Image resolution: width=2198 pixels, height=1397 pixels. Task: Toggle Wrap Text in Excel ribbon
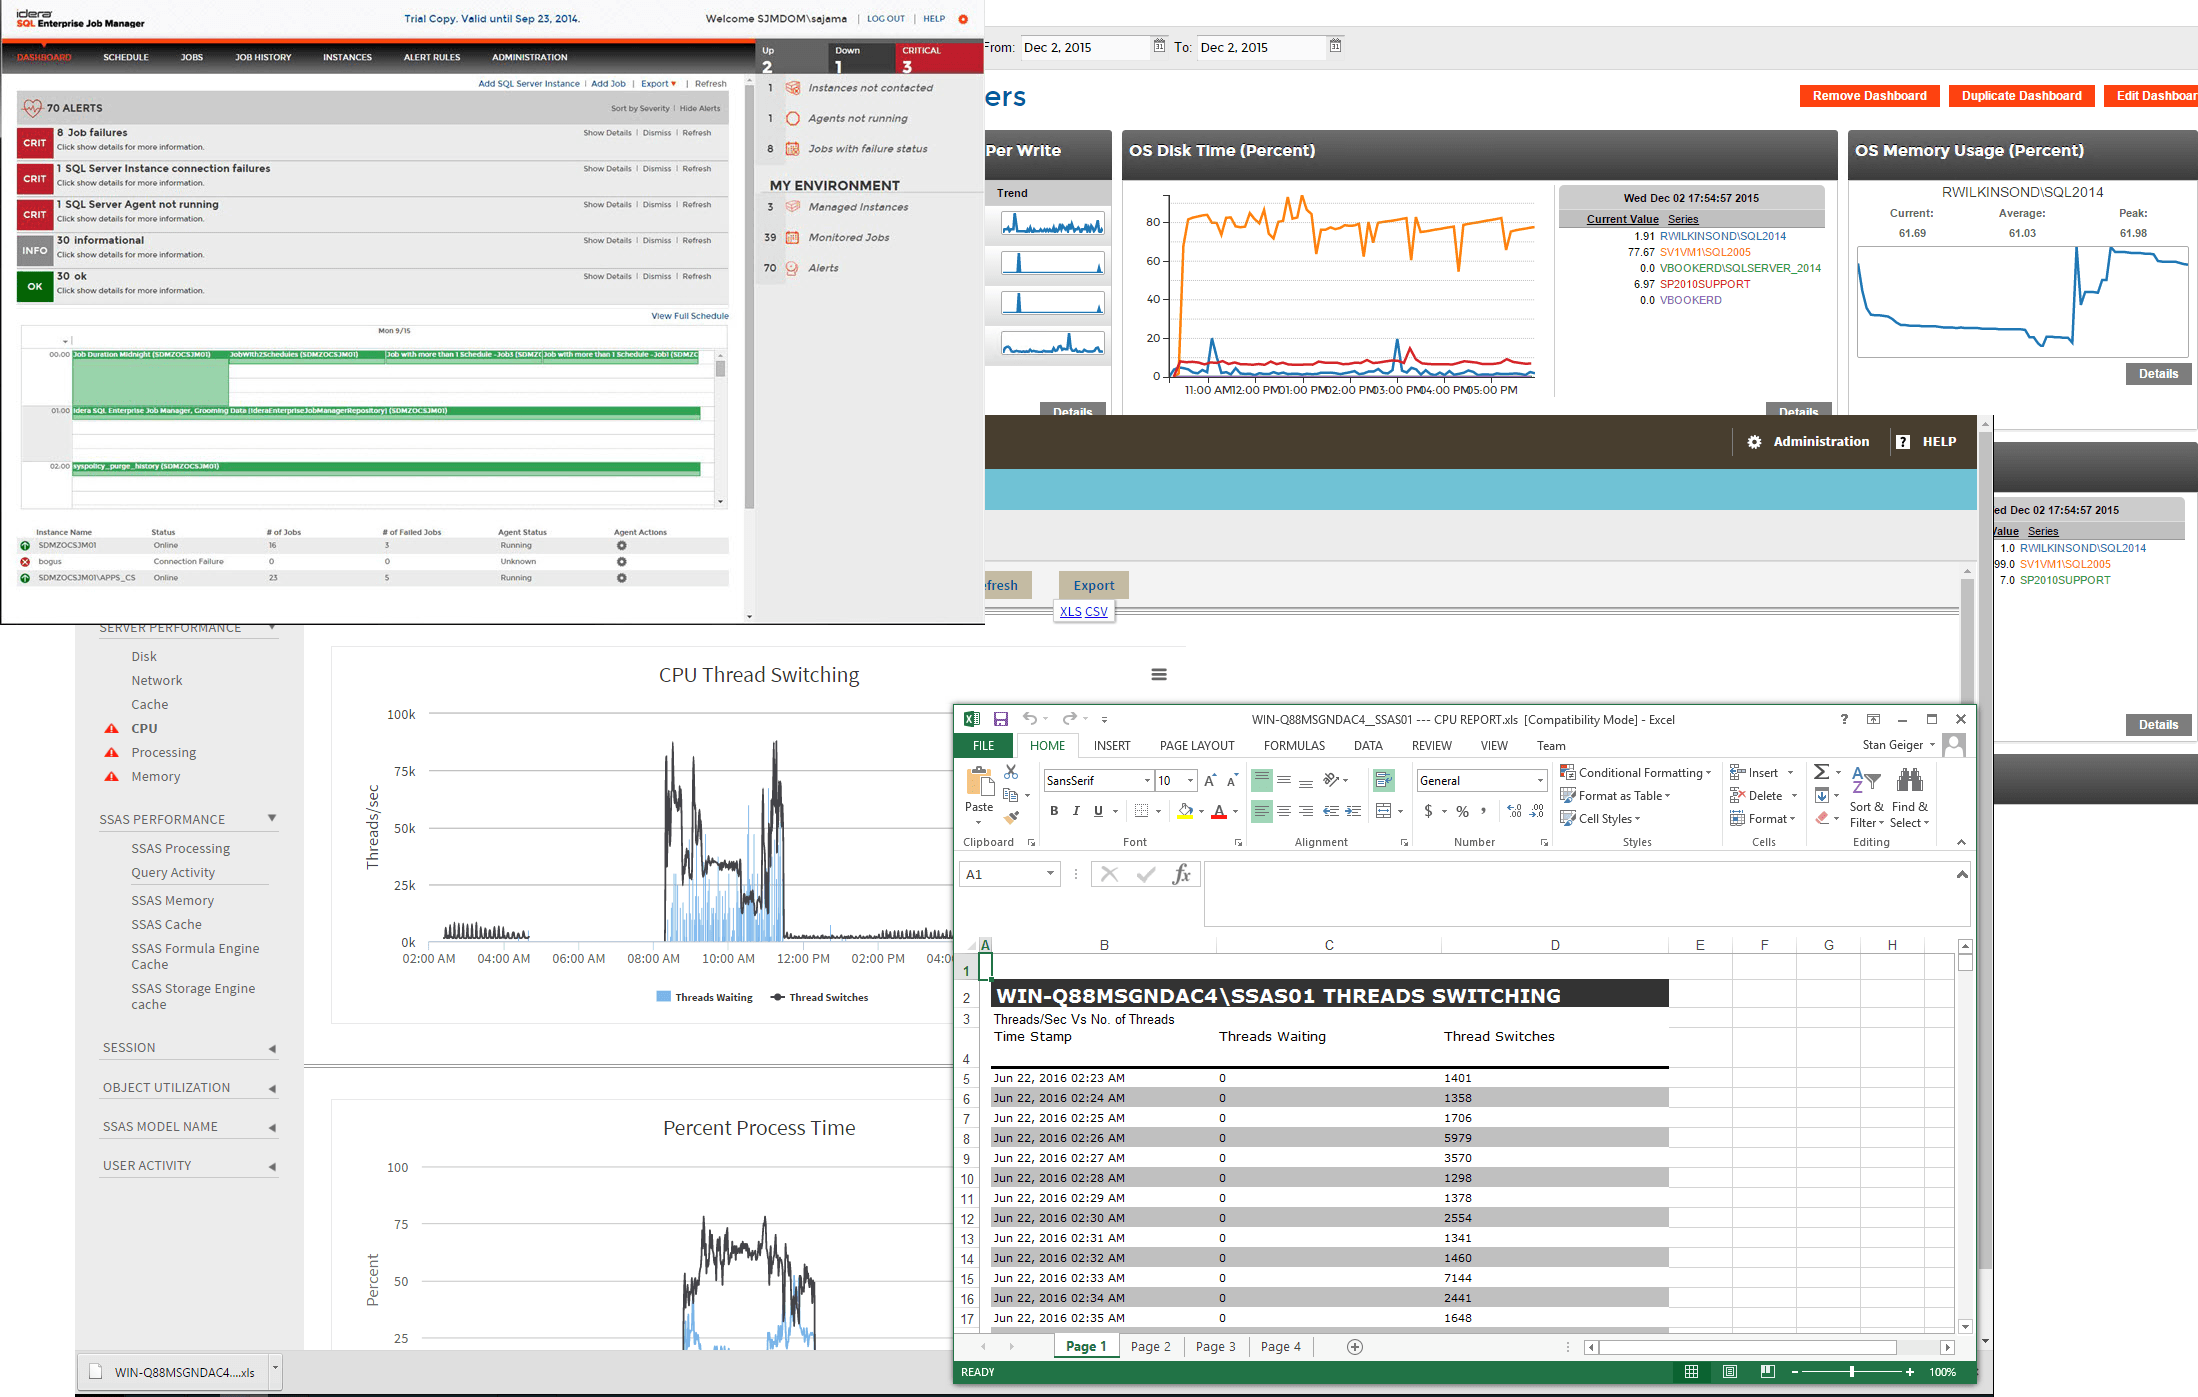click(1384, 780)
